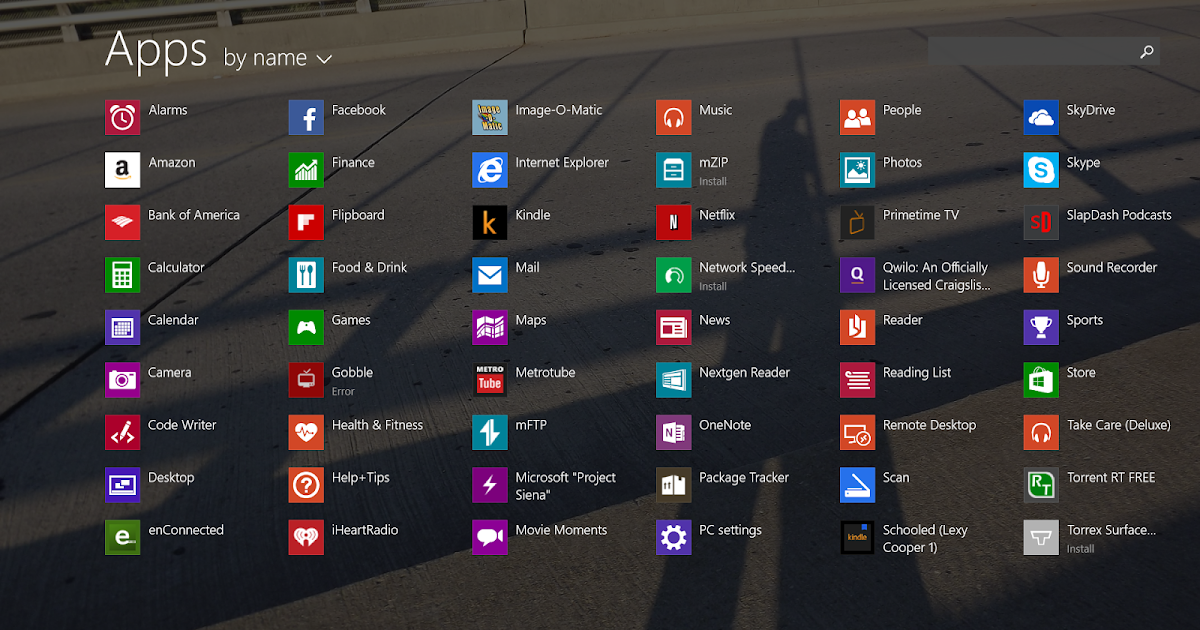This screenshot has width=1200, height=630.
Task: Launch the mFTP app icon
Action: pyautogui.click(x=490, y=432)
